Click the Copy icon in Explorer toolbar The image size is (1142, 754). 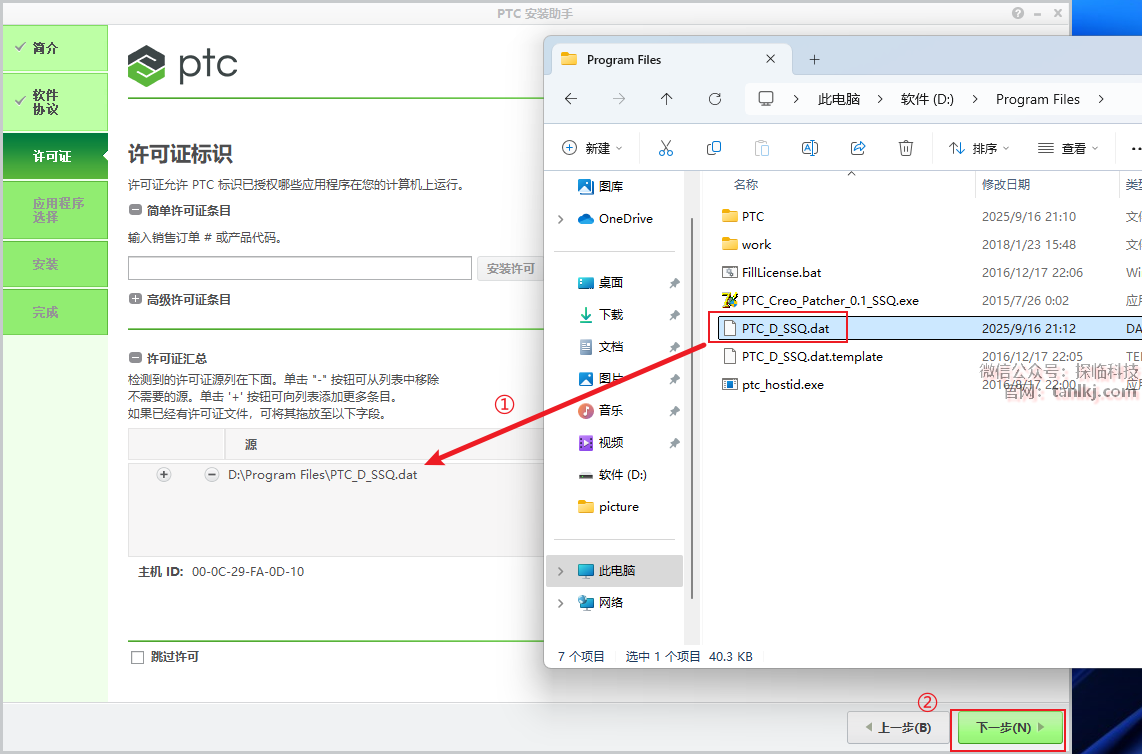click(714, 148)
